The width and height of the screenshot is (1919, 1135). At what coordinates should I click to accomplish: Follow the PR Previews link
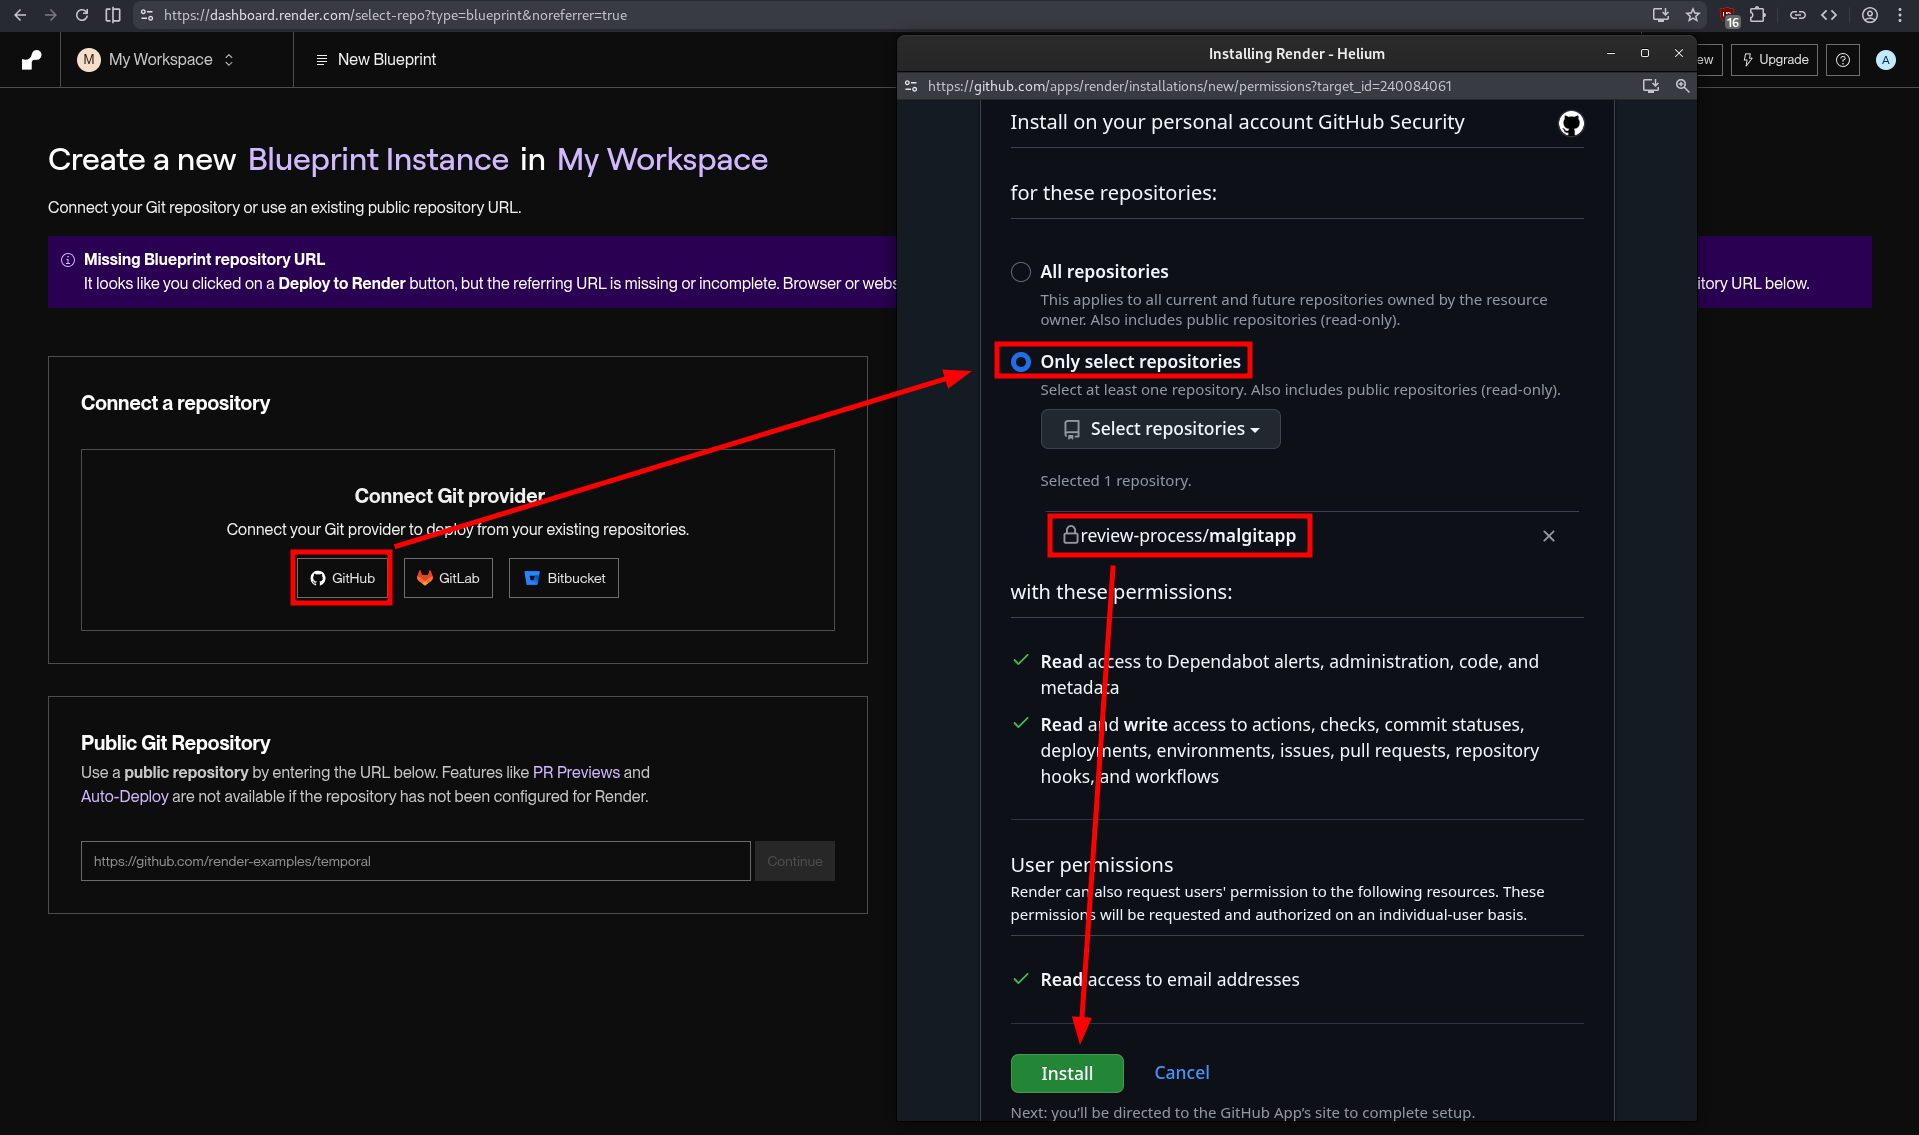click(576, 772)
